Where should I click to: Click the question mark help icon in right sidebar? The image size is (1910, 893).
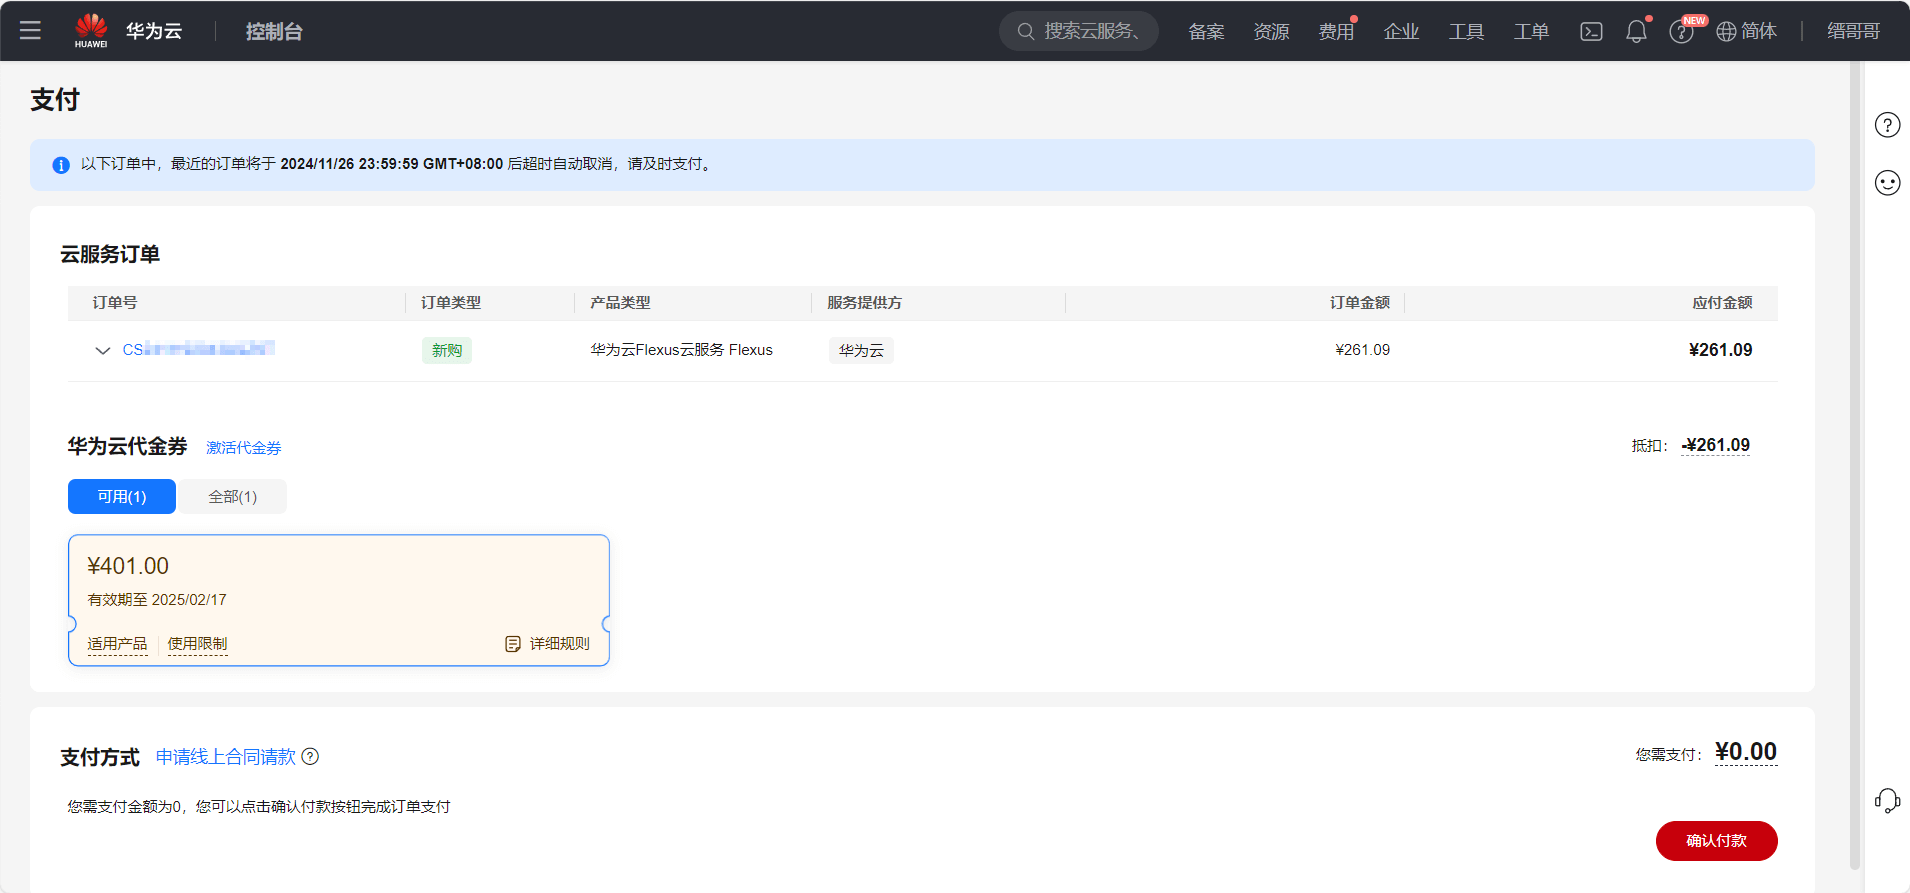[x=1887, y=125]
